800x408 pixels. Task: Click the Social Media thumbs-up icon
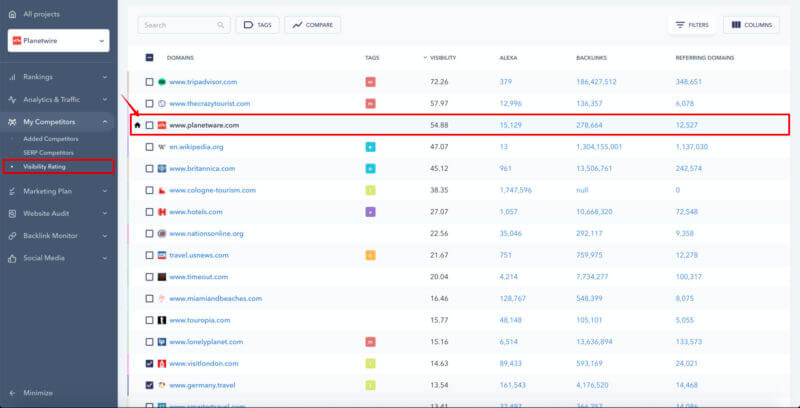coord(13,258)
